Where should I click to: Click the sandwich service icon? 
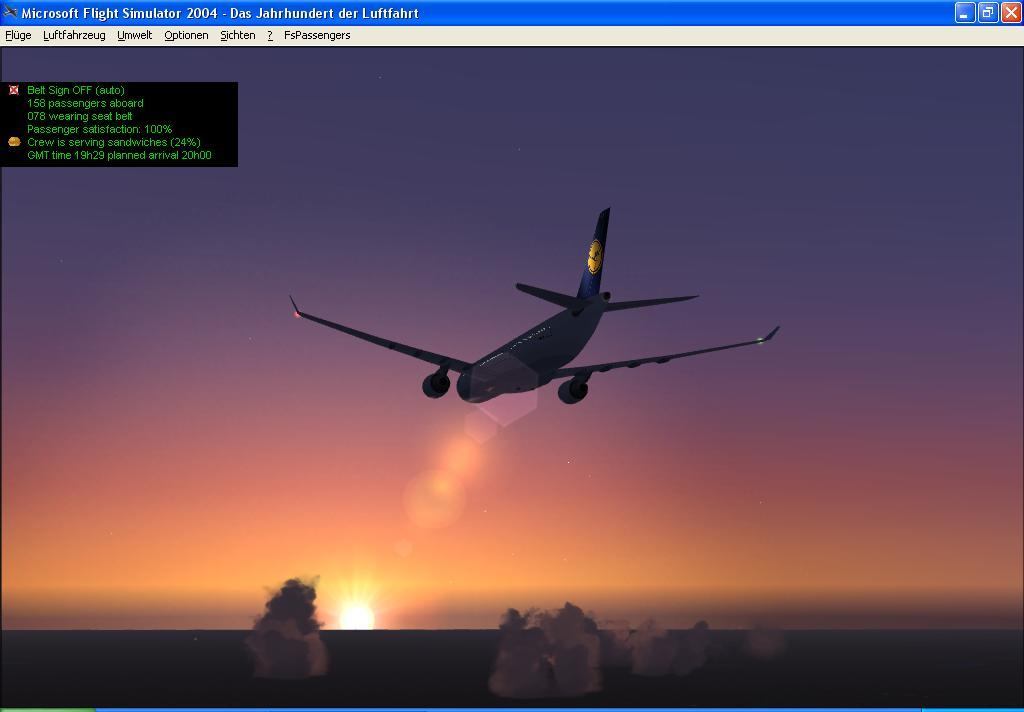14,142
